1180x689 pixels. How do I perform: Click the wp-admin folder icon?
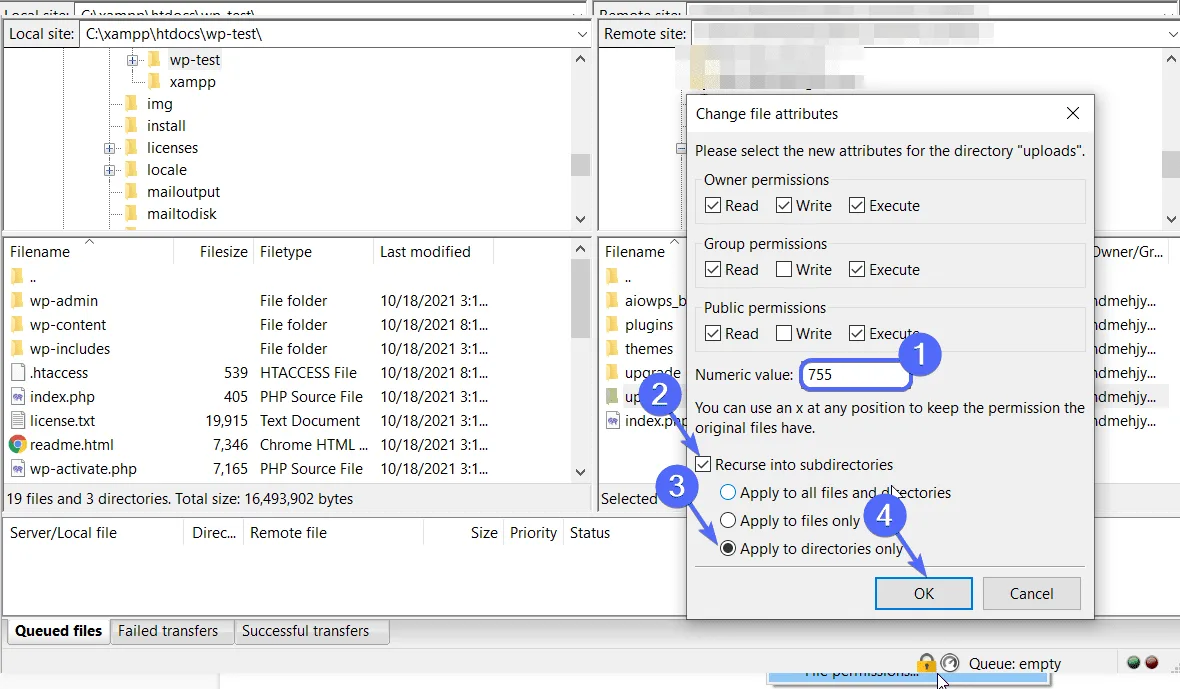pos(17,301)
